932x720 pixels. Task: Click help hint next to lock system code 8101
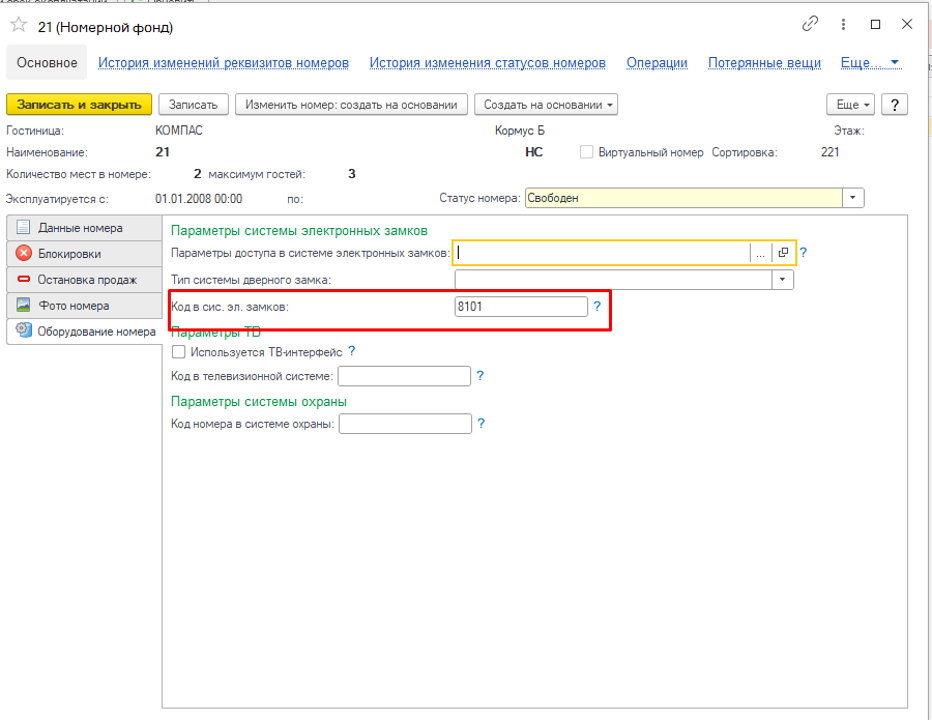tap(597, 306)
